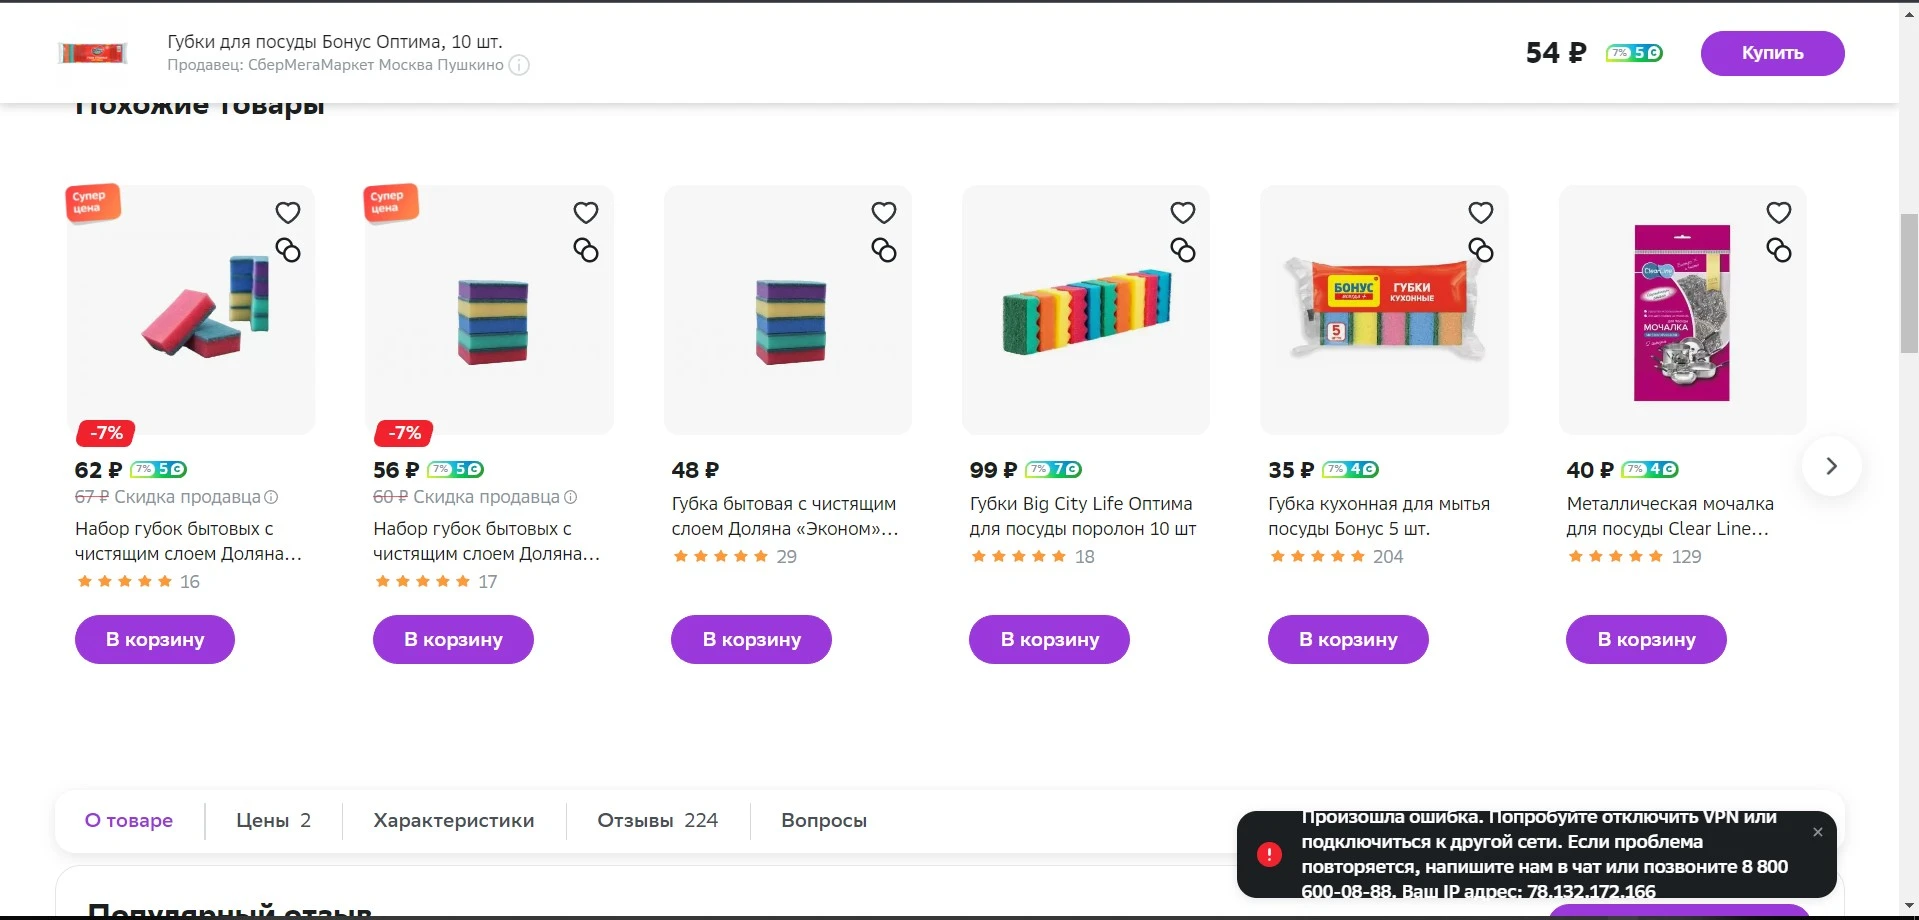
Task: Add Big City Life sponges to cart
Action: (x=1049, y=639)
